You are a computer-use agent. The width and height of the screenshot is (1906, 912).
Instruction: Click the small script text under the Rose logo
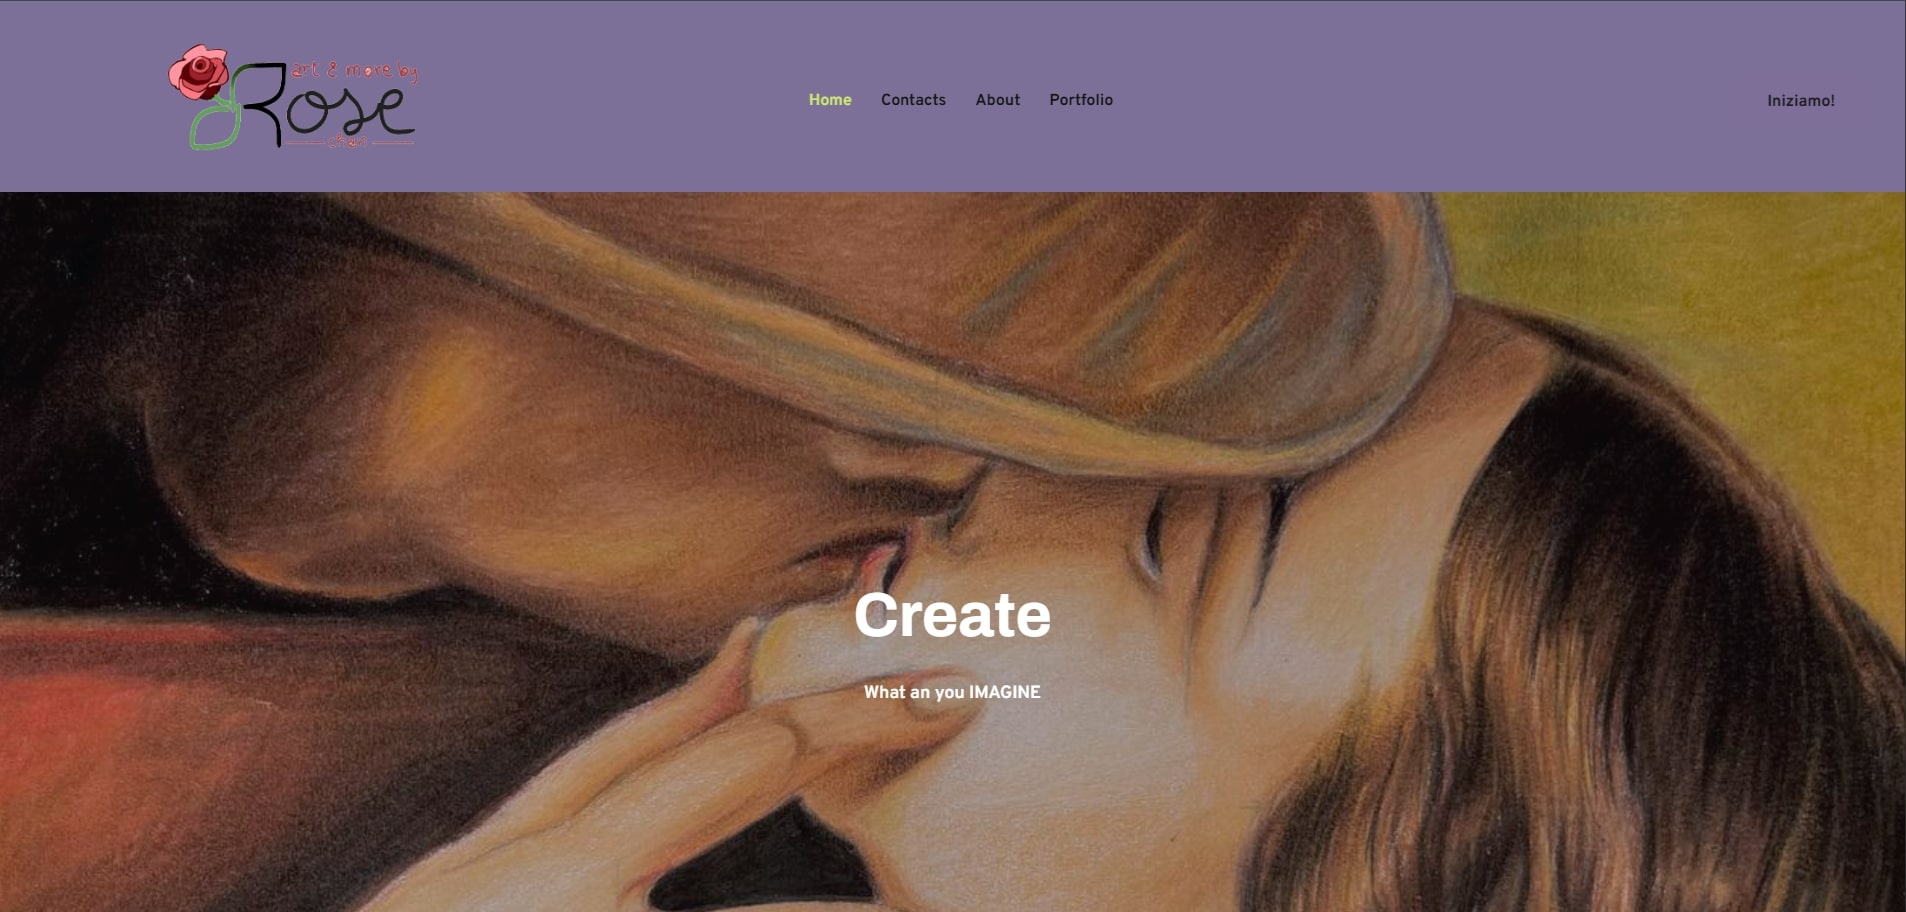coord(348,143)
